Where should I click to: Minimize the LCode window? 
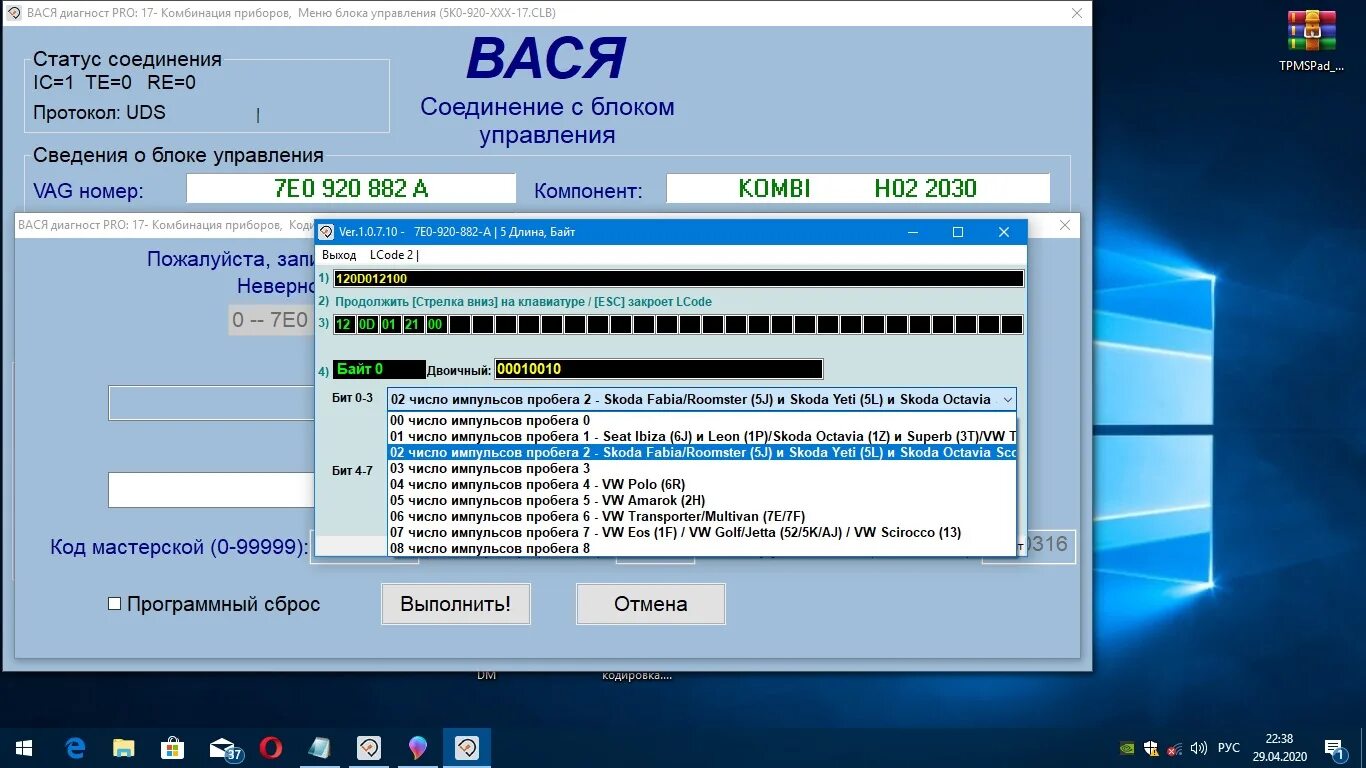[x=913, y=232]
